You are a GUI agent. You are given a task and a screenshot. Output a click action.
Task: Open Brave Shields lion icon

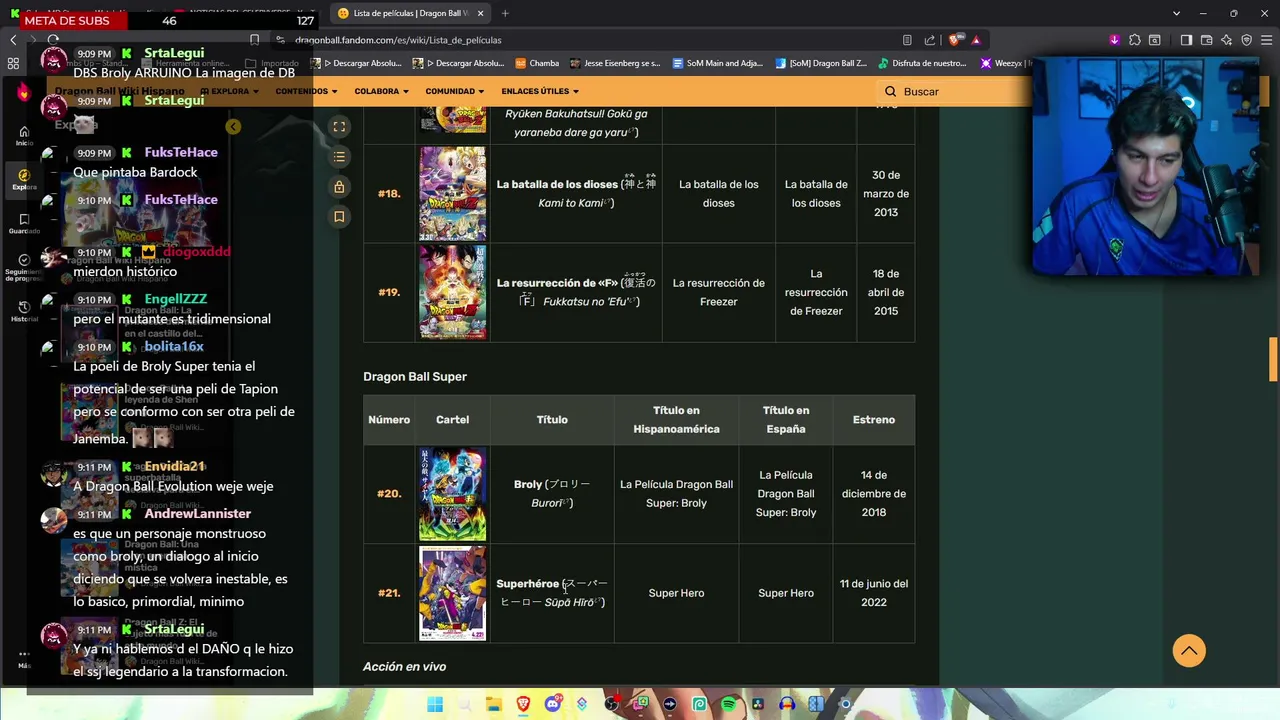pos(954,40)
